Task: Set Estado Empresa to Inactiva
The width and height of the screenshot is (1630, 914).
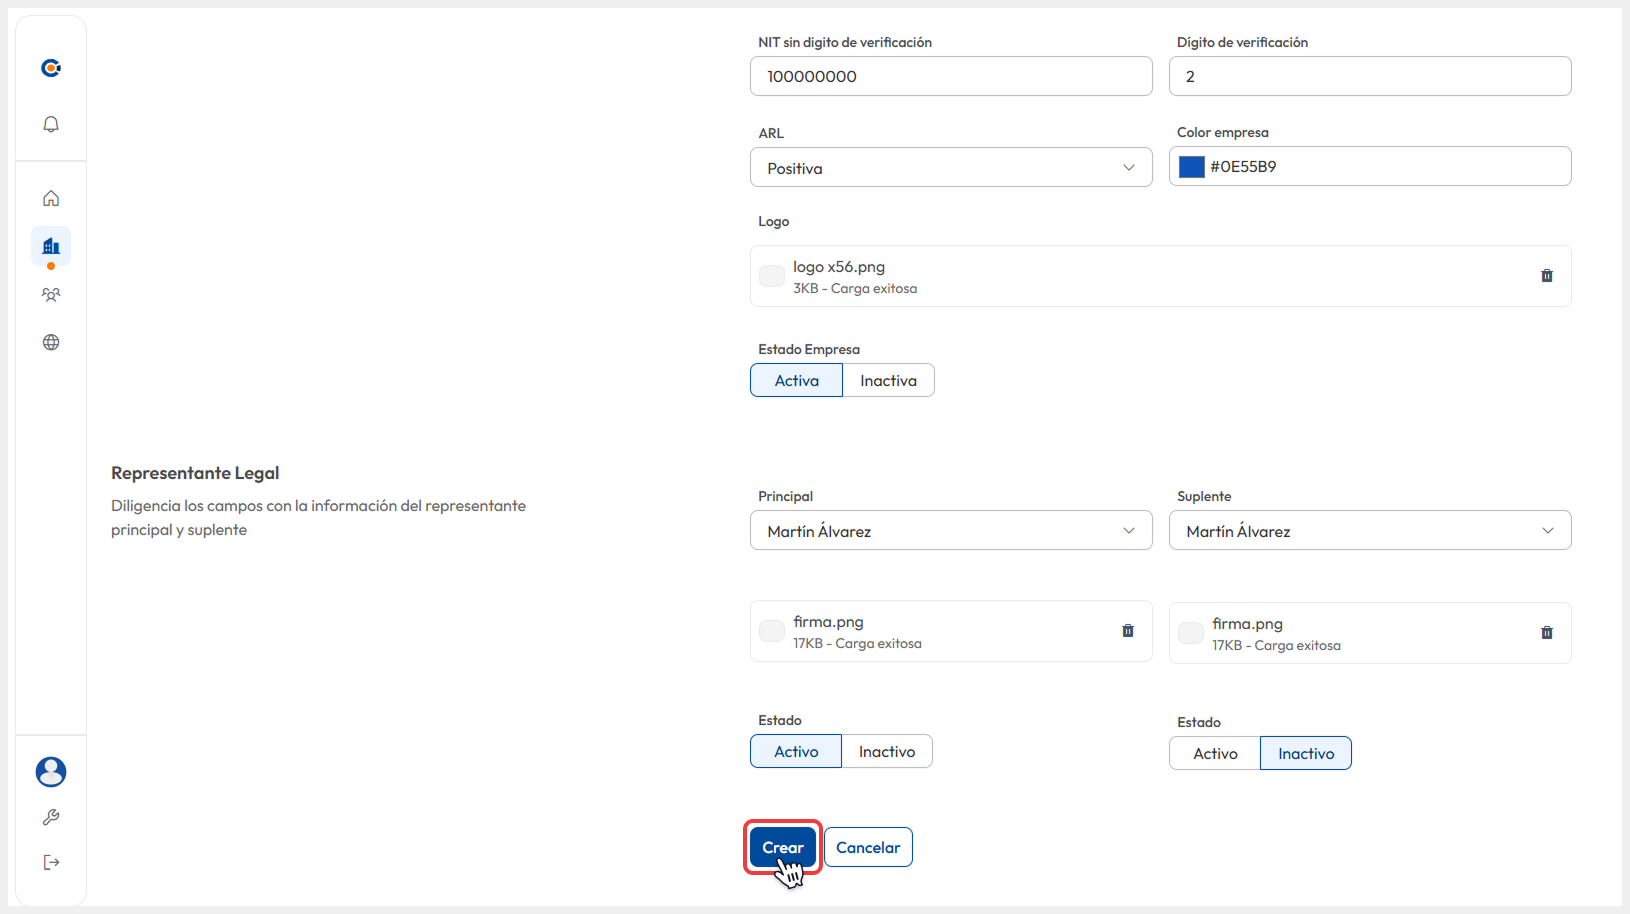Action: pyautogui.click(x=888, y=381)
